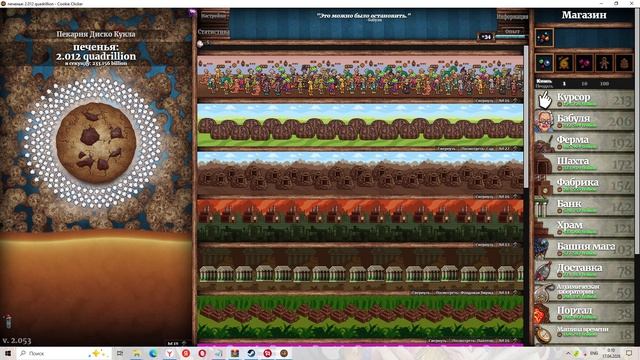The image size is (640, 360).
Task: Open Yandex Browser from the taskbar
Action: (x=169, y=353)
